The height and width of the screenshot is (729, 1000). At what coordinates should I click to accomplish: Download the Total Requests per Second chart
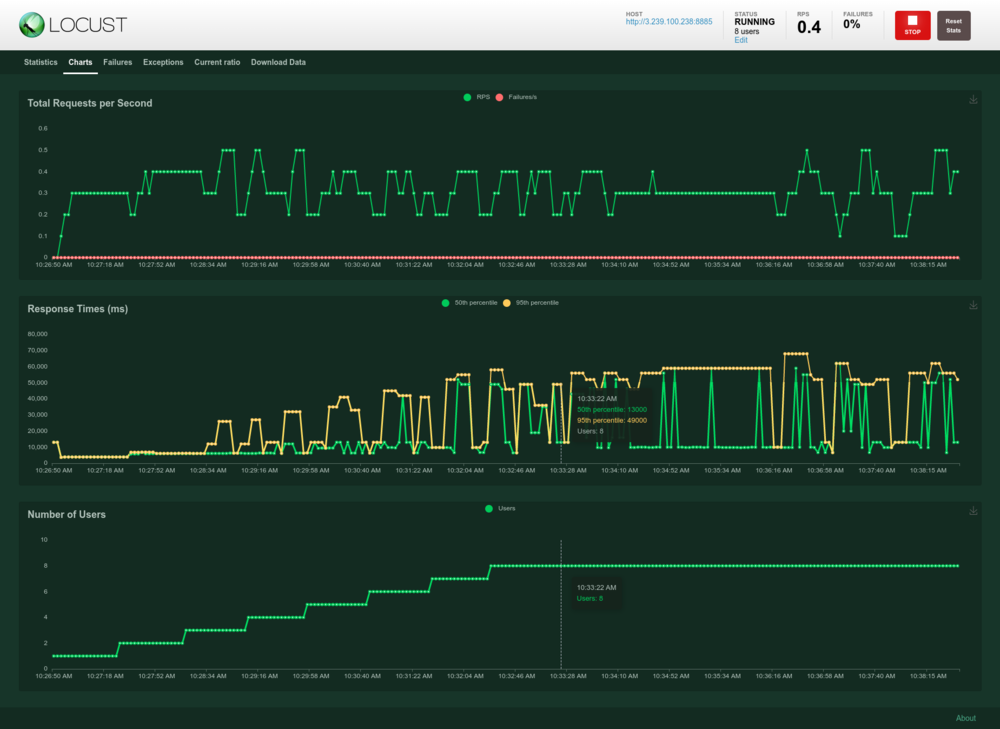point(973,99)
